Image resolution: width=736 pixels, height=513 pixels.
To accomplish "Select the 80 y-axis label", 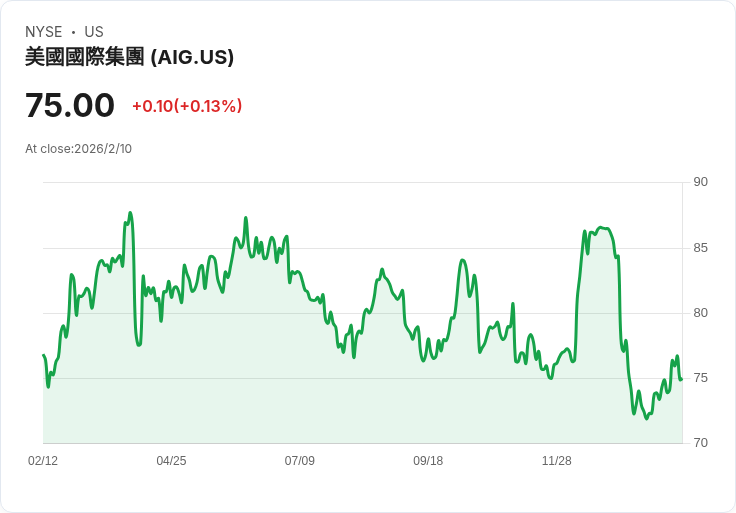I will 701,313.
